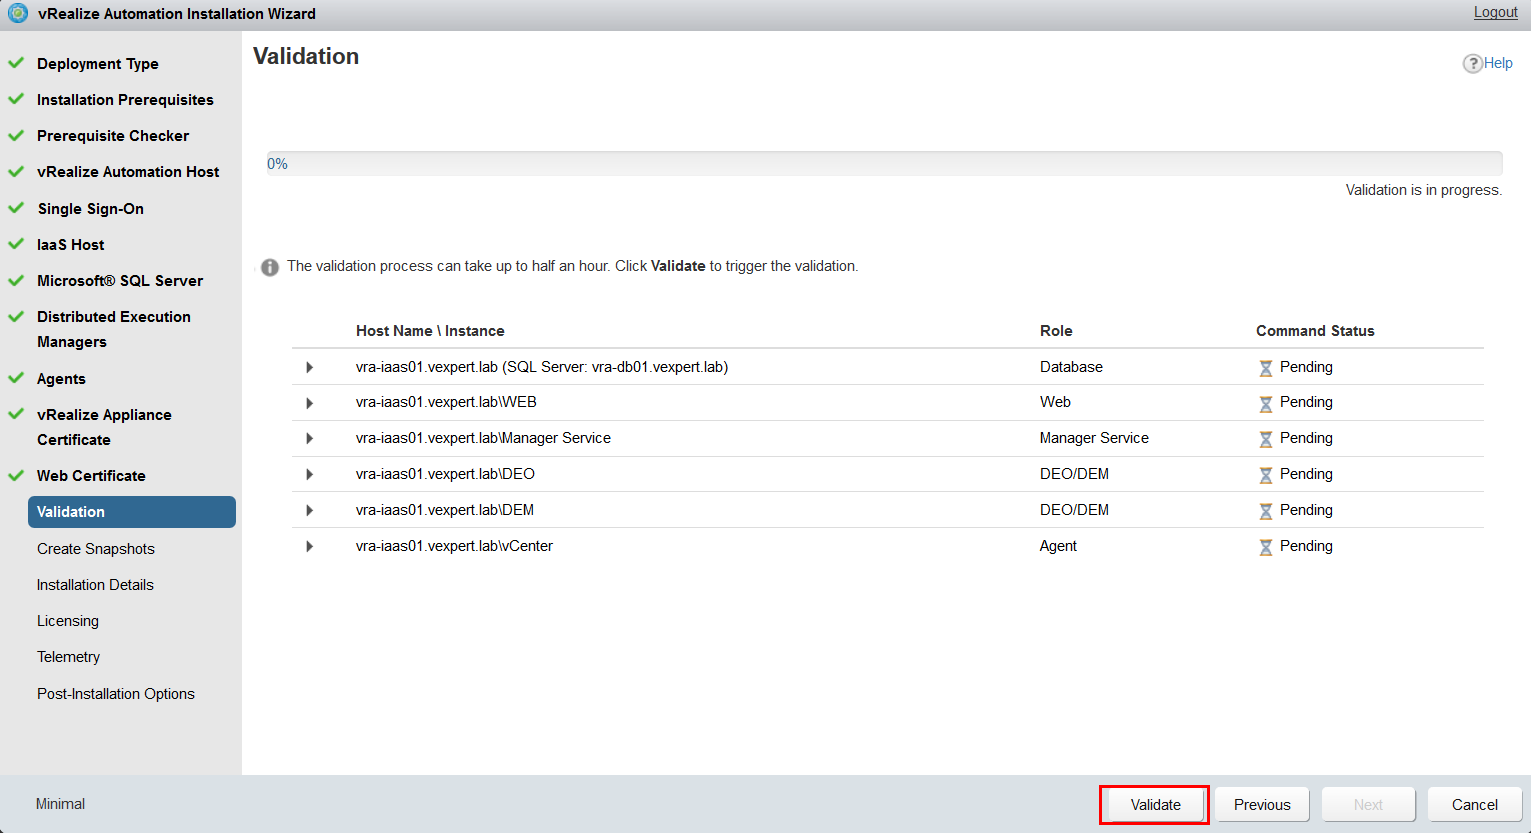Click the Role column header

(x=1056, y=331)
